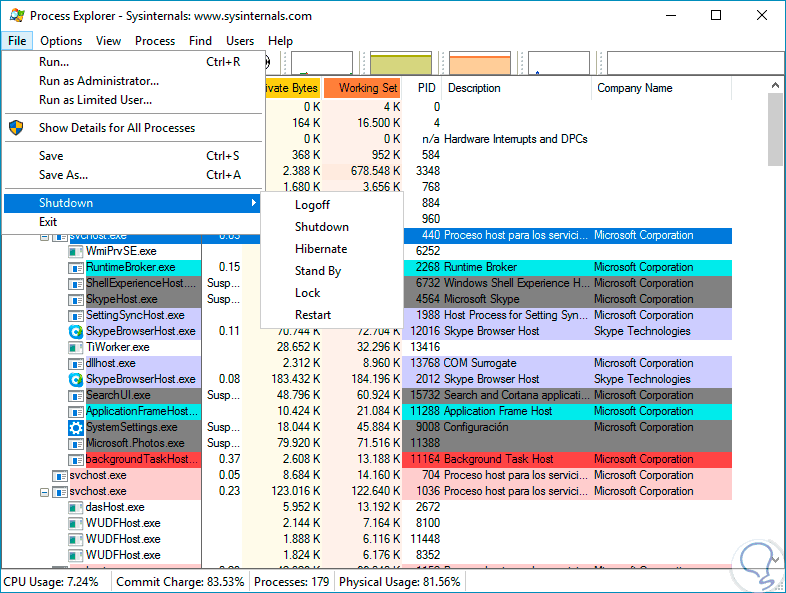Click the gear icon of SystemSettings.exe
This screenshot has height=593, width=786.
[75, 427]
